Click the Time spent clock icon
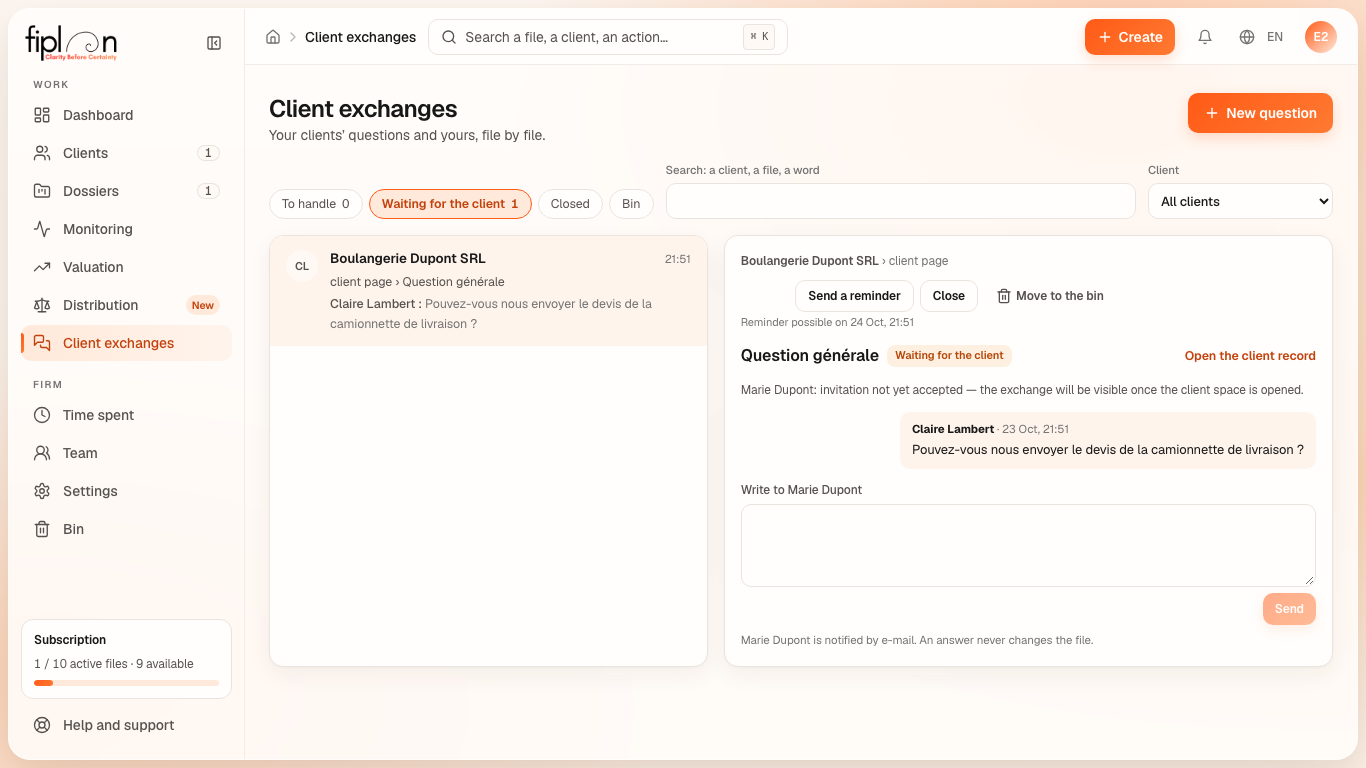Viewport: 1366px width, 768px height. click(x=42, y=415)
